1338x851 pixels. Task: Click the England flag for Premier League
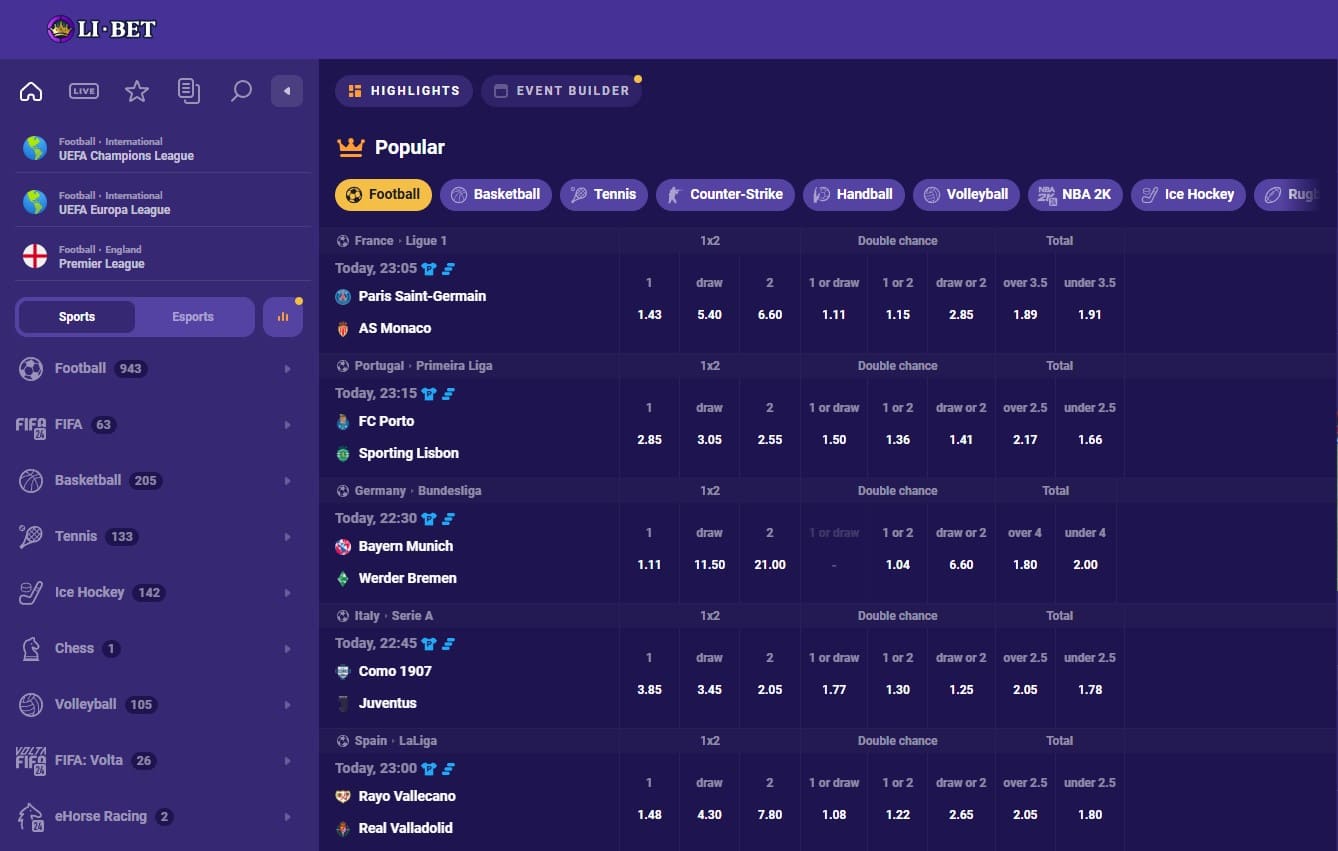35,256
